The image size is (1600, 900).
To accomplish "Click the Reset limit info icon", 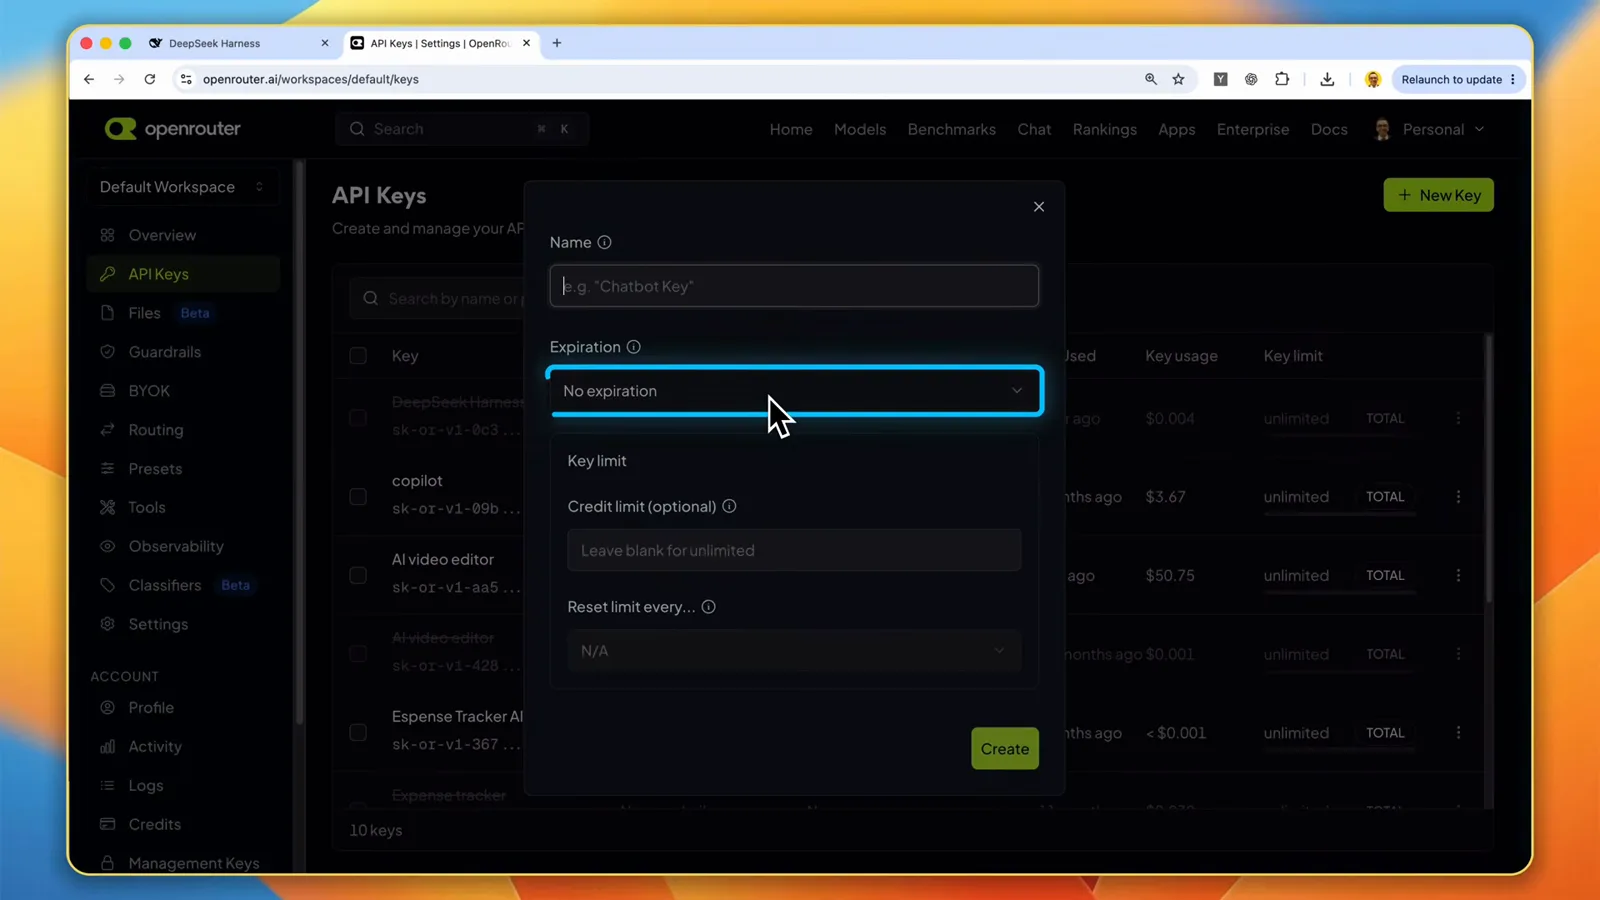I will pyautogui.click(x=708, y=607).
